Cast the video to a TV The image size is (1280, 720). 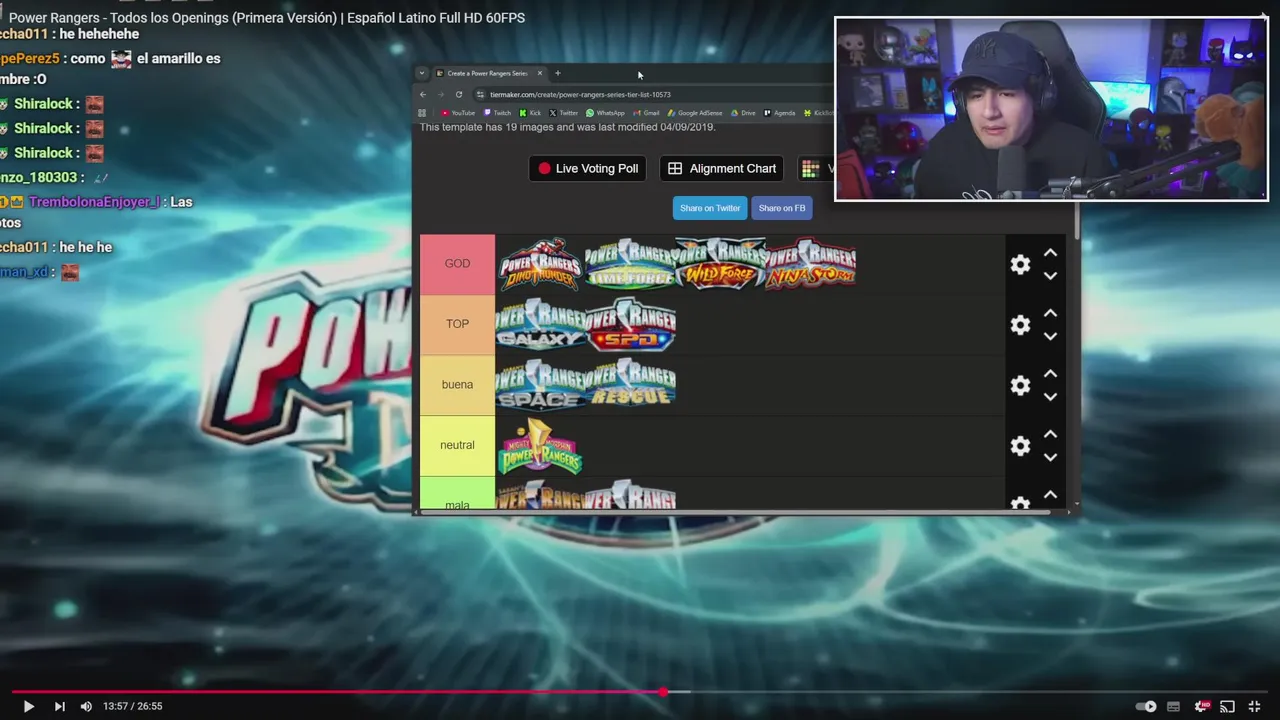coord(1228,706)
